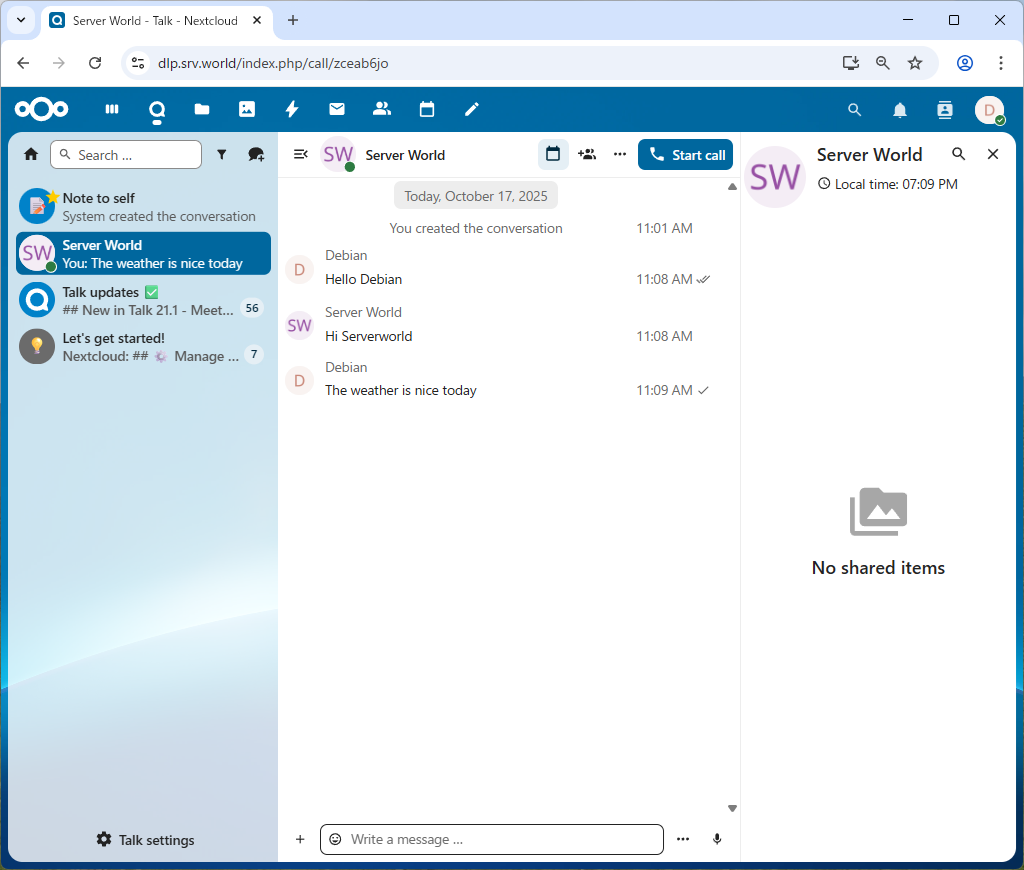Open the Files app from the top bar
Image resolution: width=1024 pixels, height=870 pixels.
pyautogui.click(x=201, y=109)
